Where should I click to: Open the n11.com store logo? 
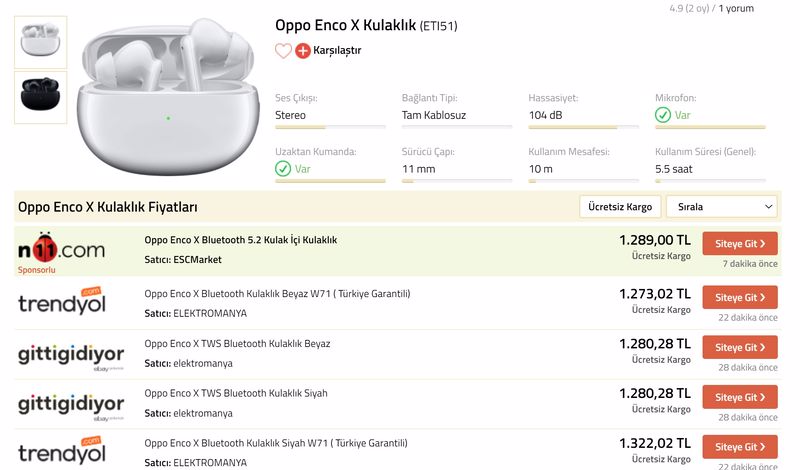click(61, 248)
